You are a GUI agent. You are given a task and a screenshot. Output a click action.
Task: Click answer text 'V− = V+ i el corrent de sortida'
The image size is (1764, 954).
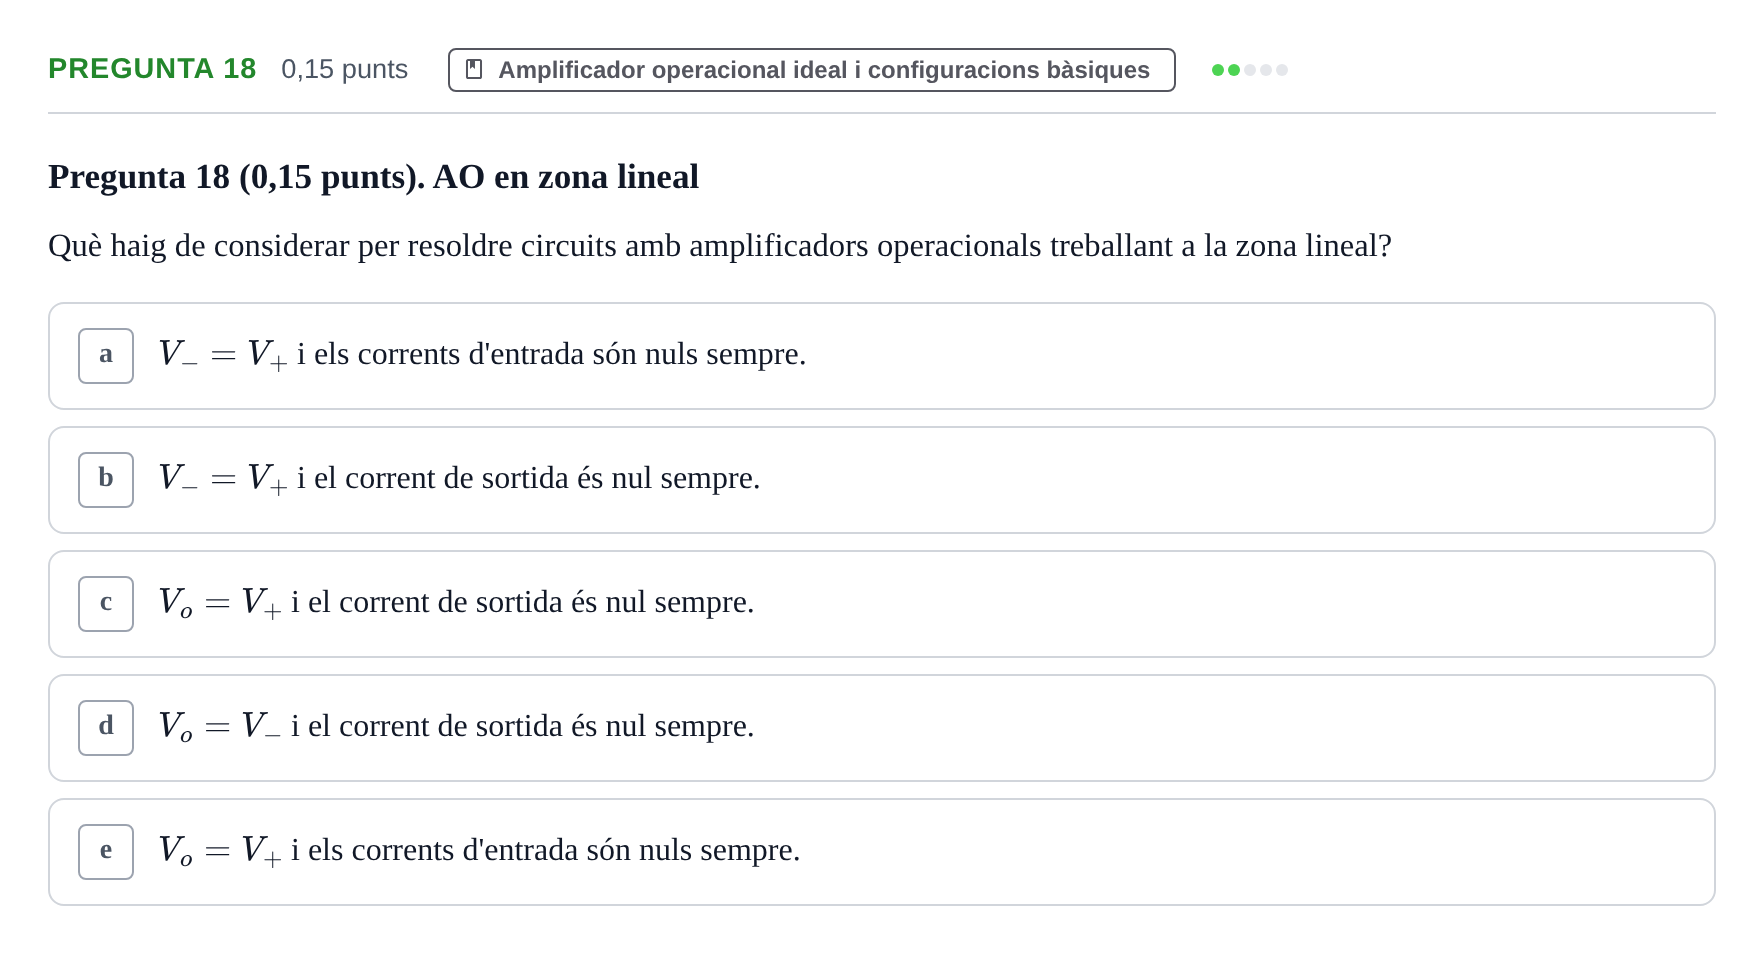[459, 479]
